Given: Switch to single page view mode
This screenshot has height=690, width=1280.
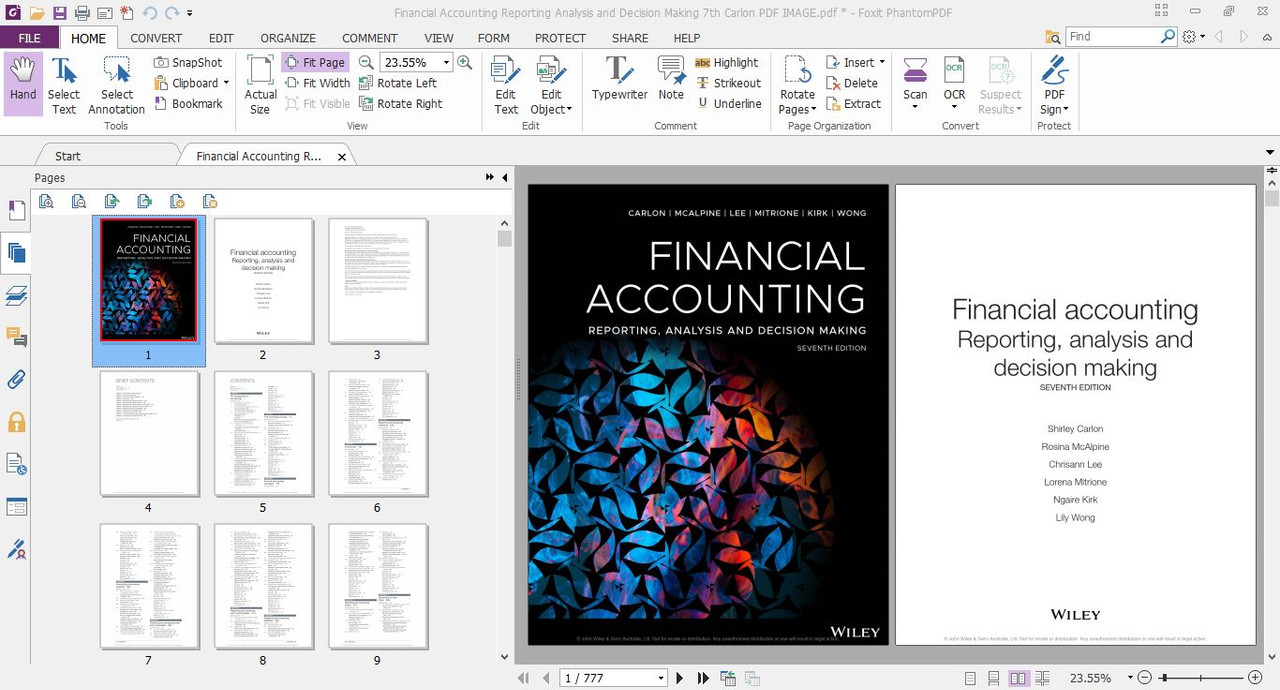Looking at the screenshot, I should 970,678.
